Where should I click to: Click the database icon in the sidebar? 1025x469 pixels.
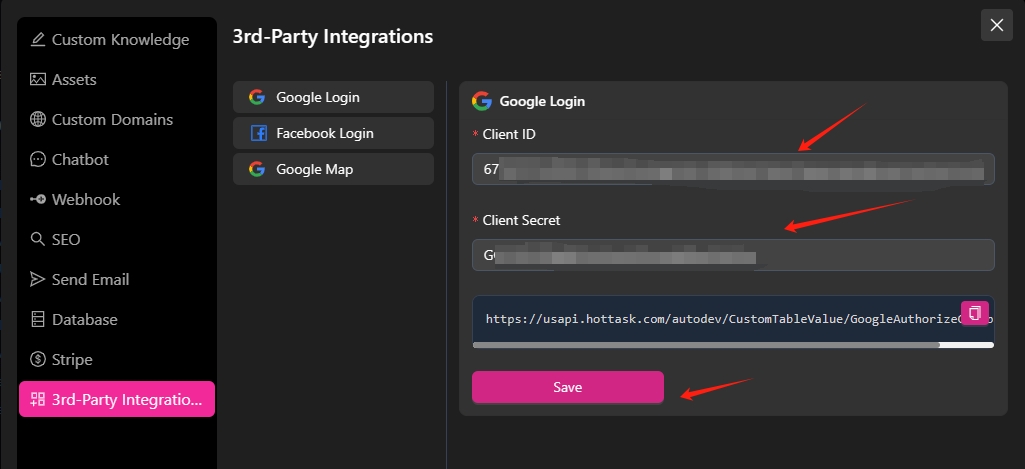[x=38, y=319]
